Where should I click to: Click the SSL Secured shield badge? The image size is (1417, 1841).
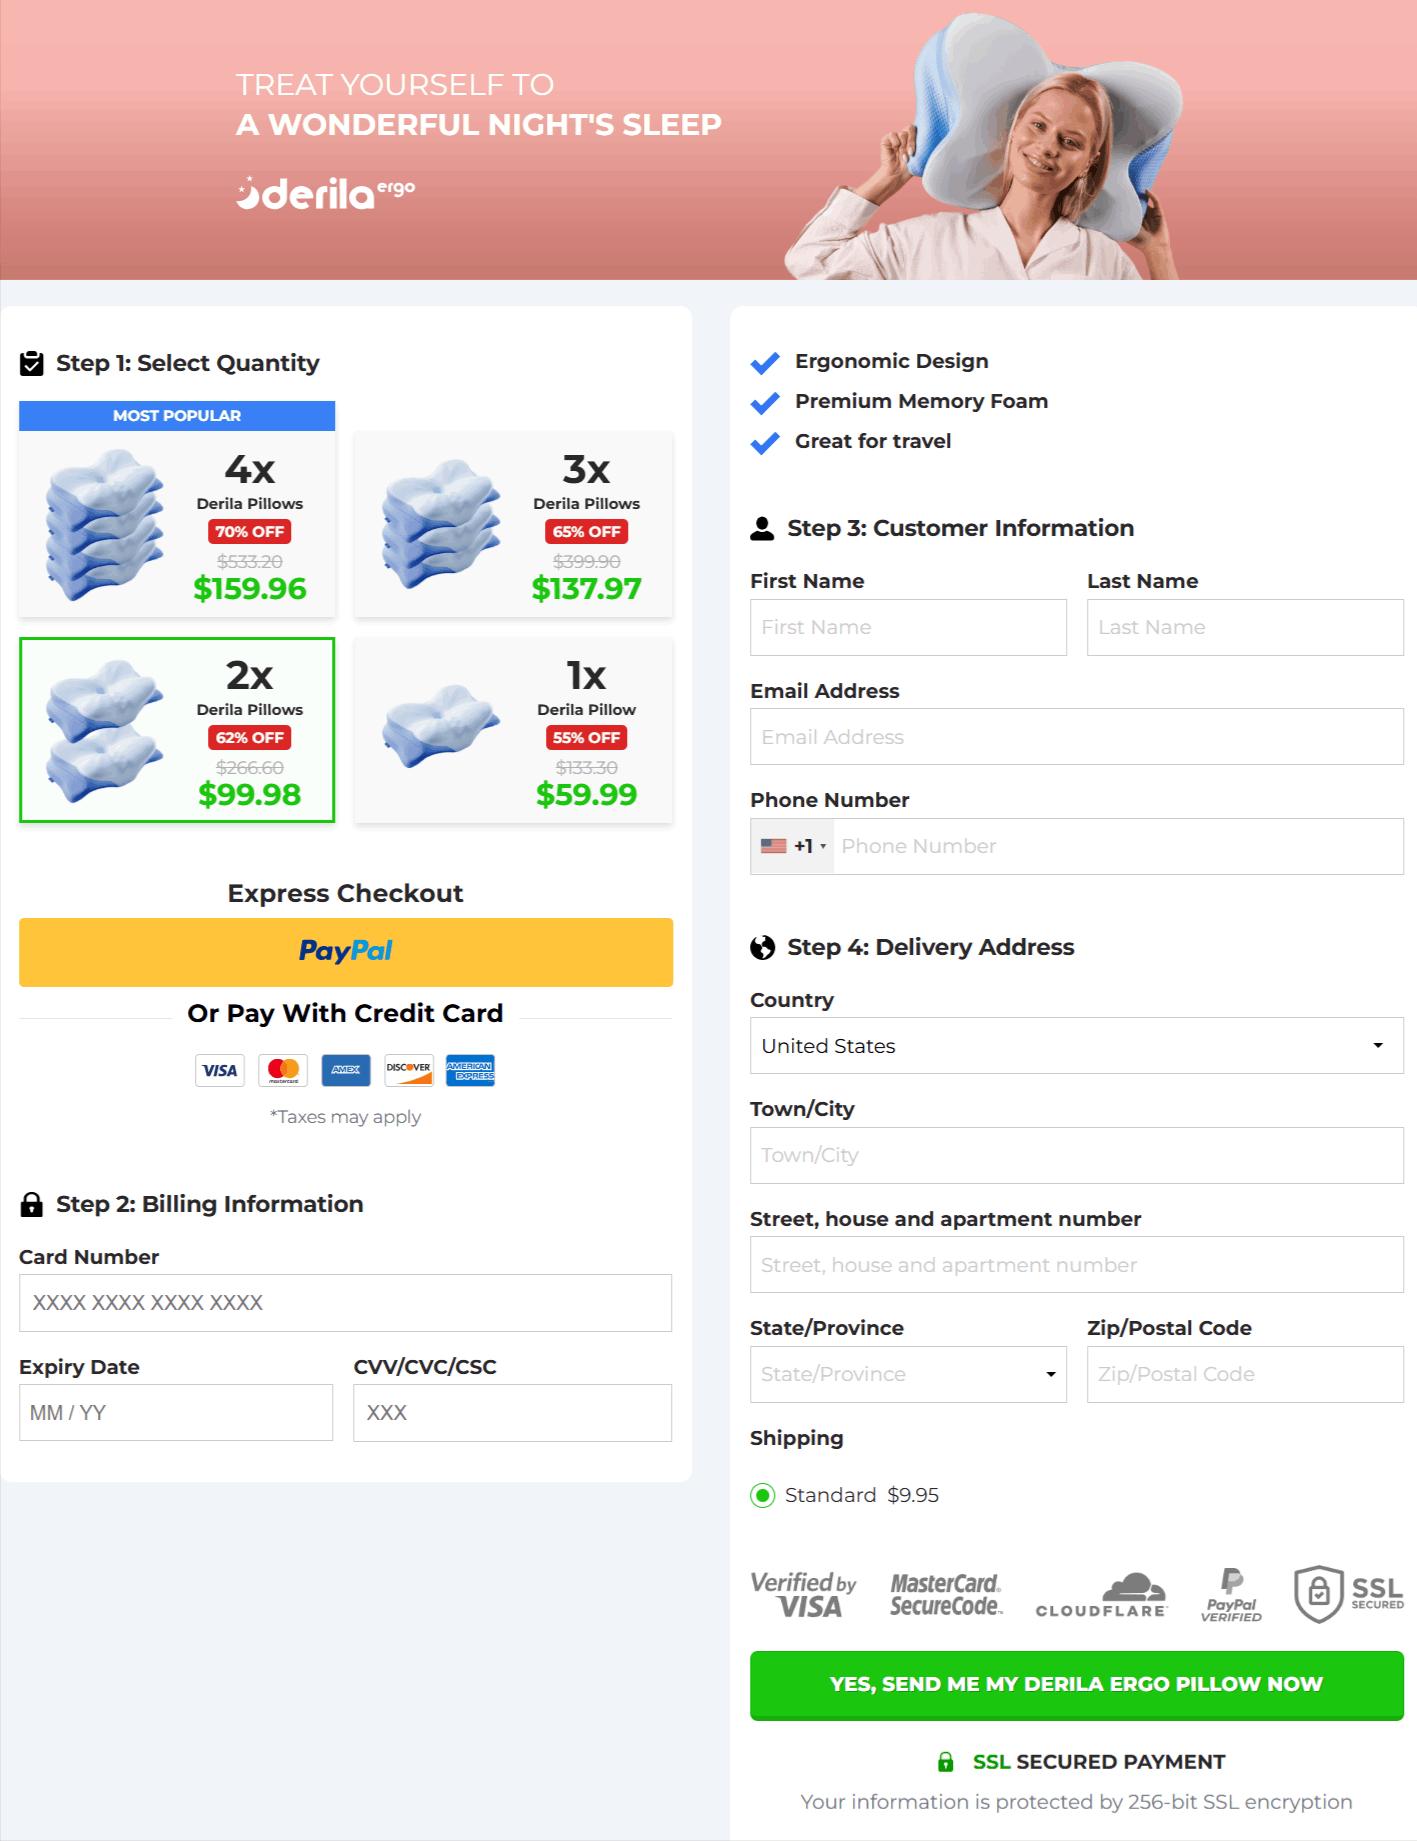pos(1349,1594)
